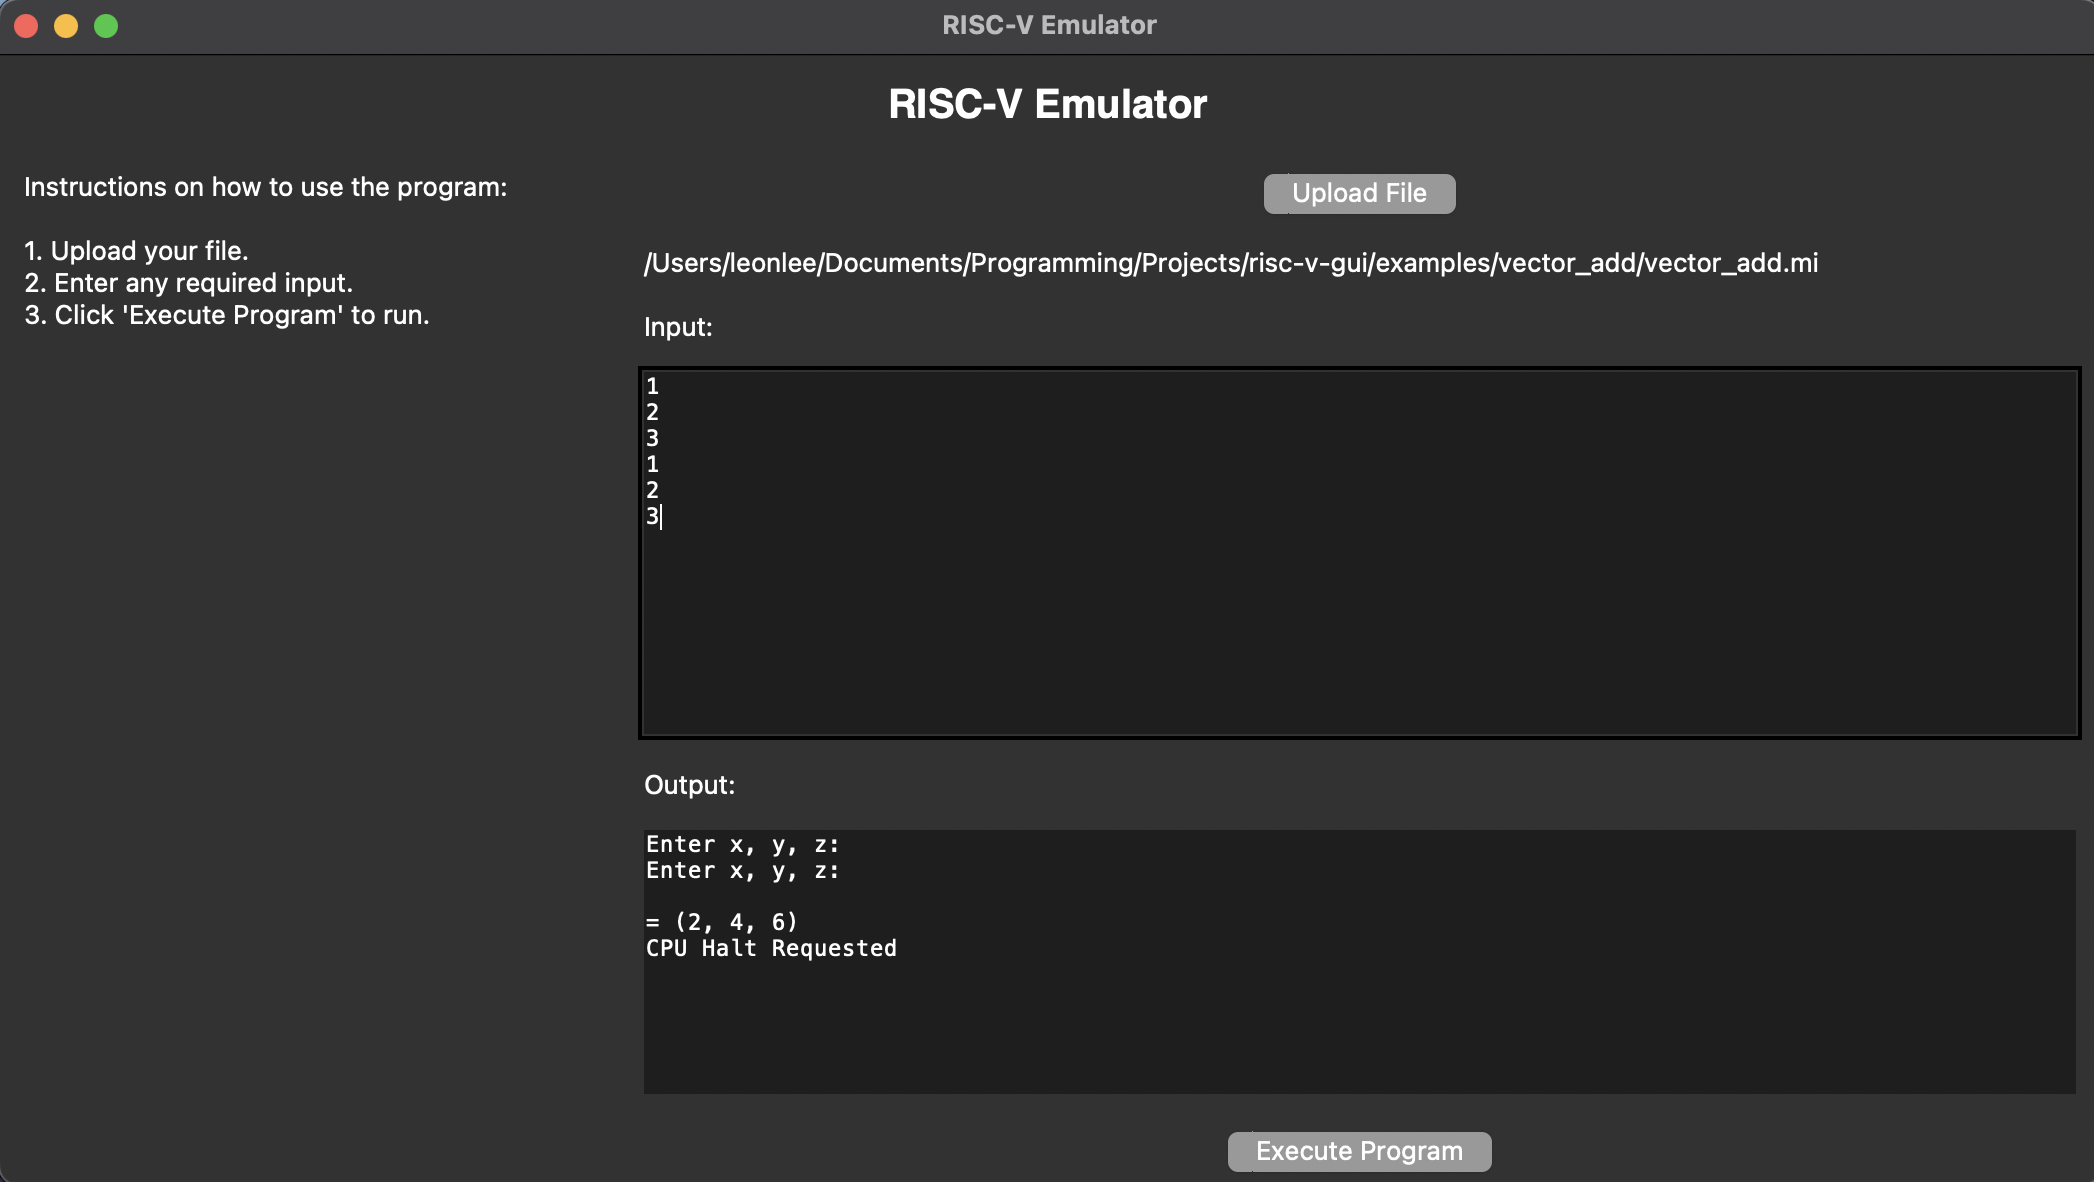
Task: Click the window title bar text
Action: coord(1048,25)
